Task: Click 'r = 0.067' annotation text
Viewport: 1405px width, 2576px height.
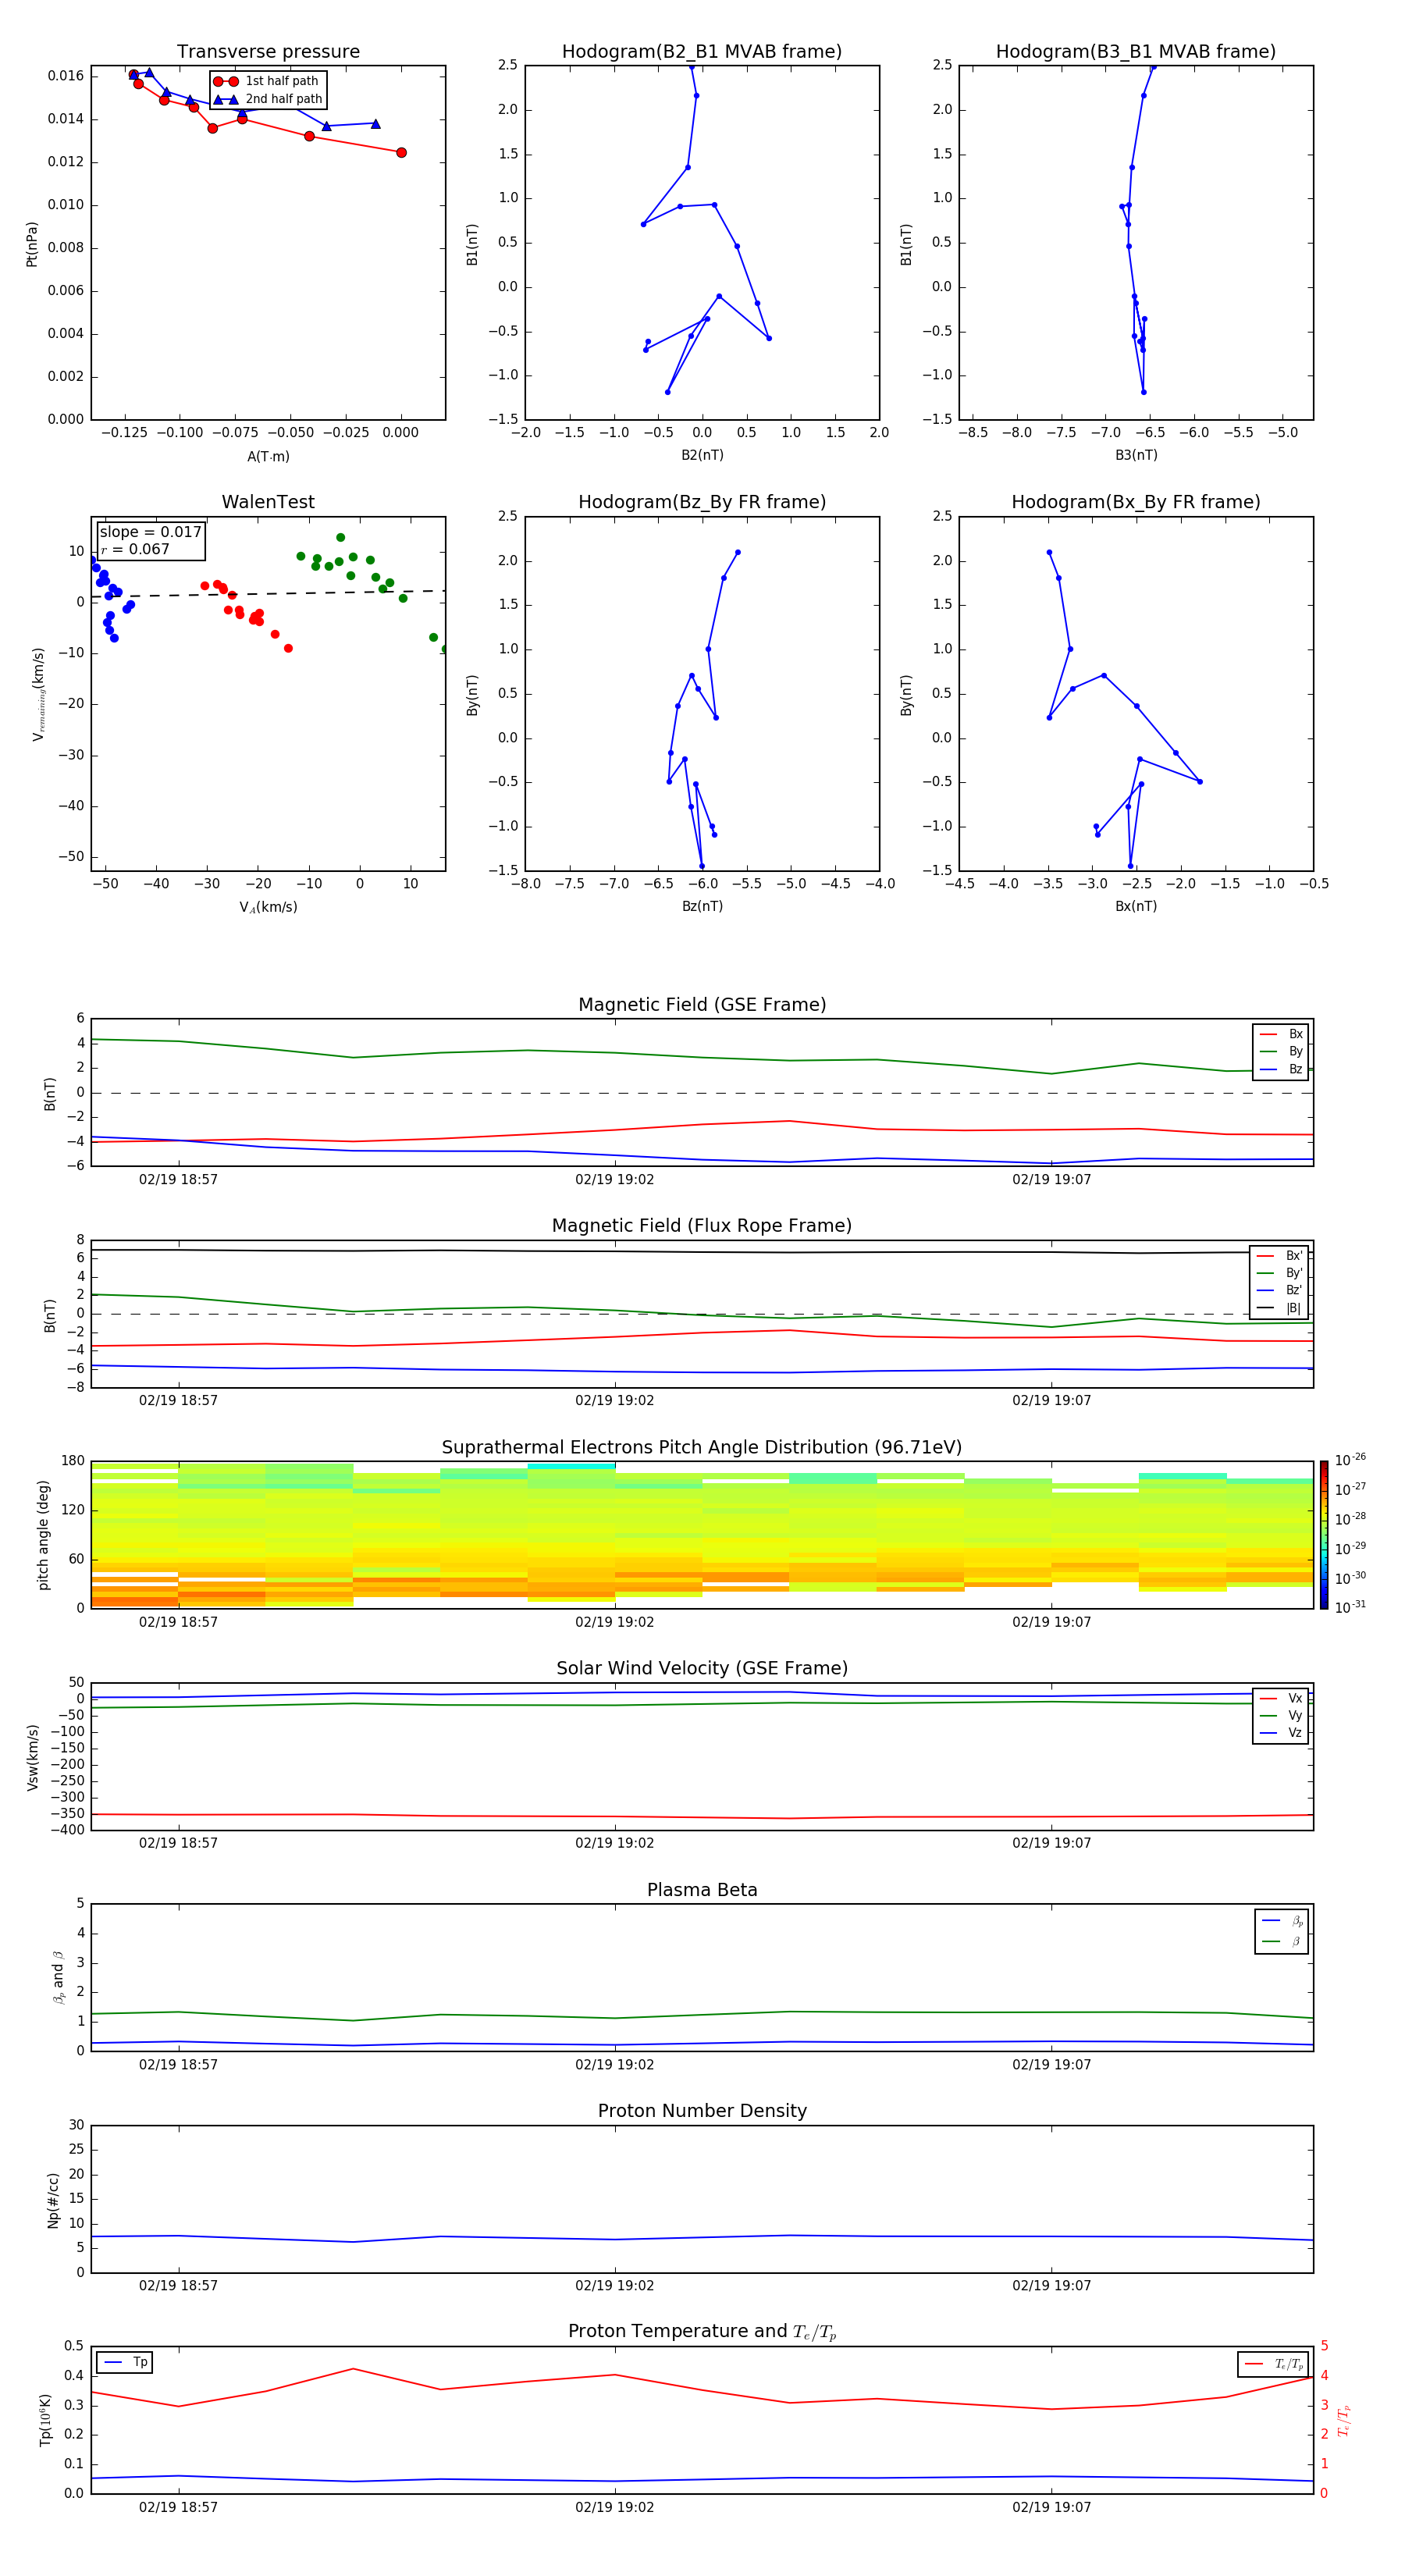Action: pyautogui.click(x=135, y=550)
